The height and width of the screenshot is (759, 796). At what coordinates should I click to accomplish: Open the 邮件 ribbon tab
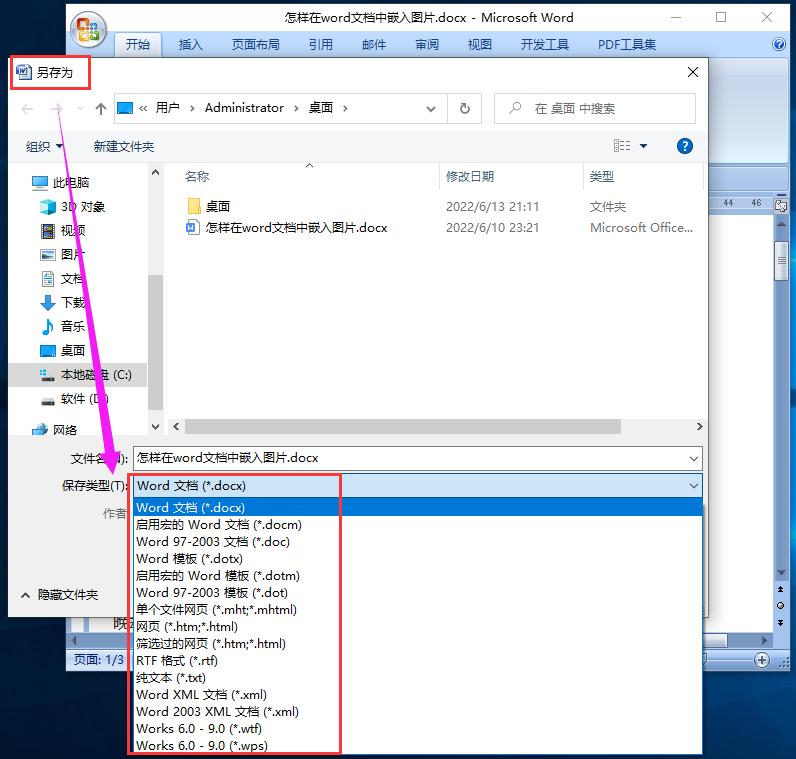374,45
